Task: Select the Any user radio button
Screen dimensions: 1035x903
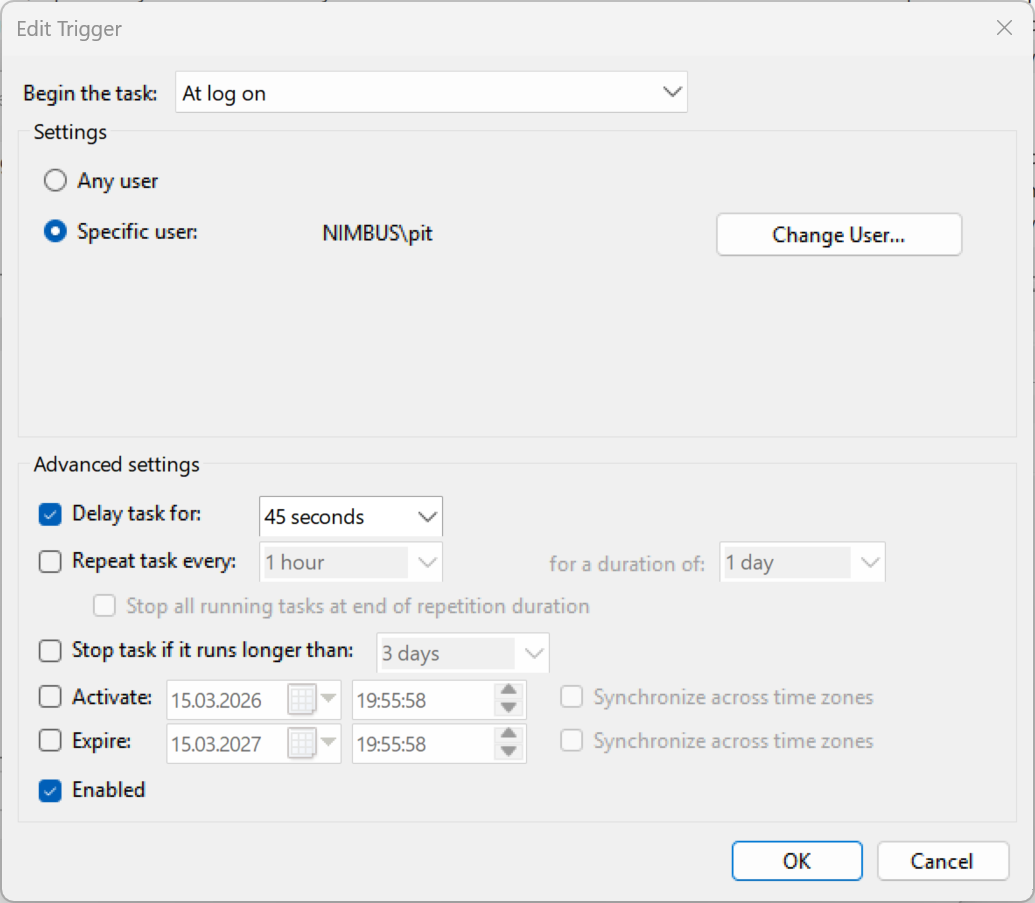Action: point(55,181)
